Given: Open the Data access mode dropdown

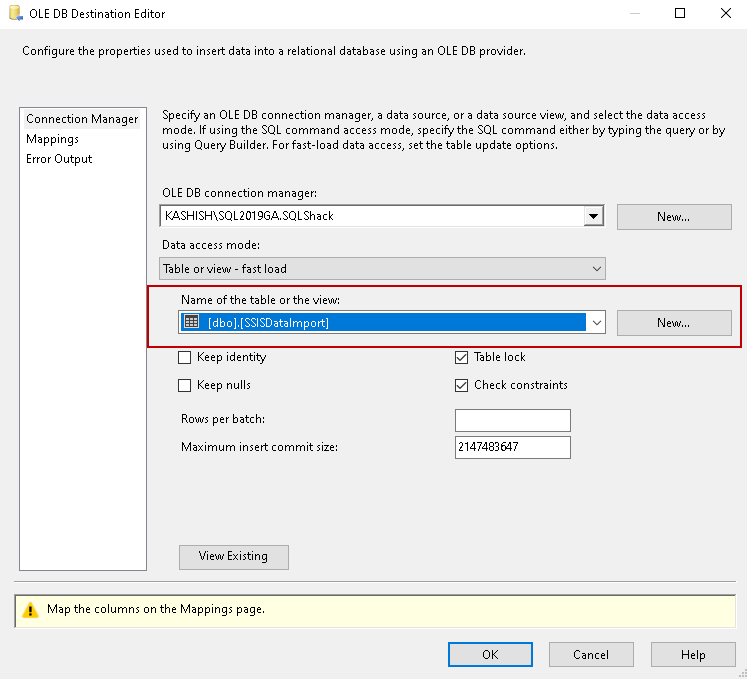Looking at the screenshot, I should pyautogui.click(x=597, y=268).
